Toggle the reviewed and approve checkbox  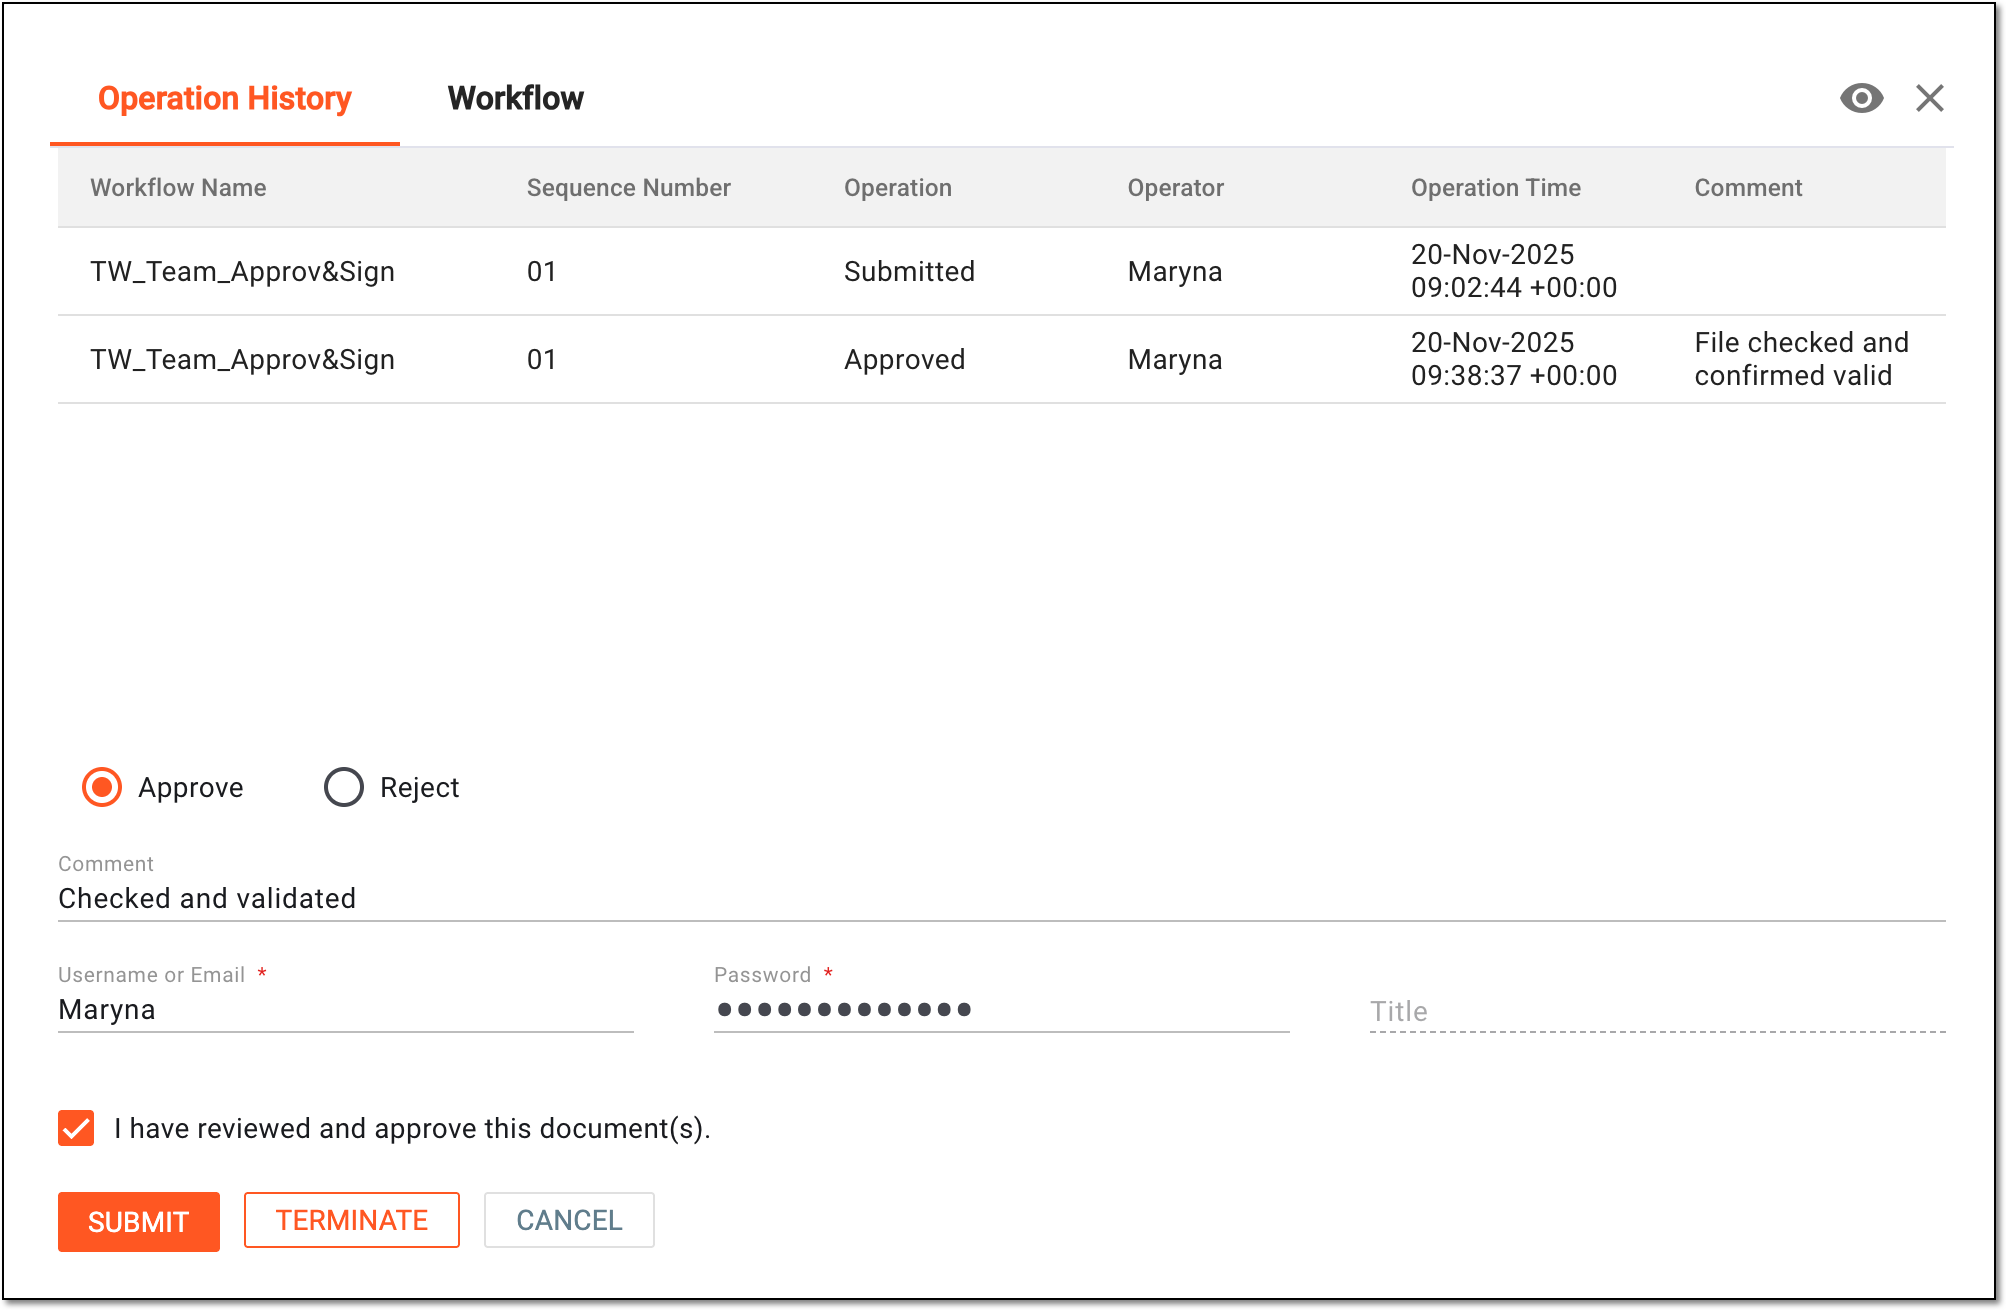76,1128
